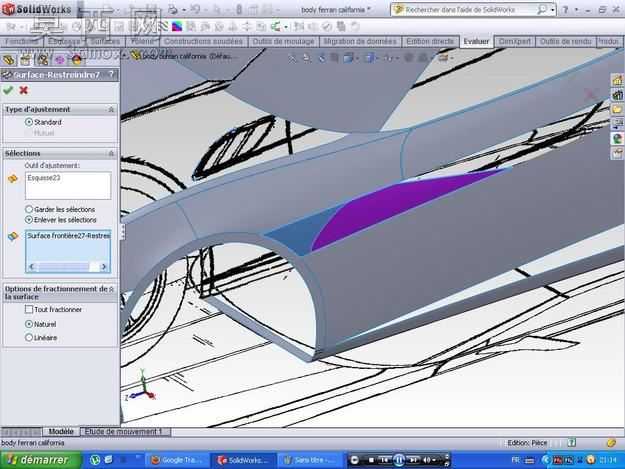This screenshot has height=469, width=625.
Task: Collapse the Sélections section
Action: click(111, 153)
